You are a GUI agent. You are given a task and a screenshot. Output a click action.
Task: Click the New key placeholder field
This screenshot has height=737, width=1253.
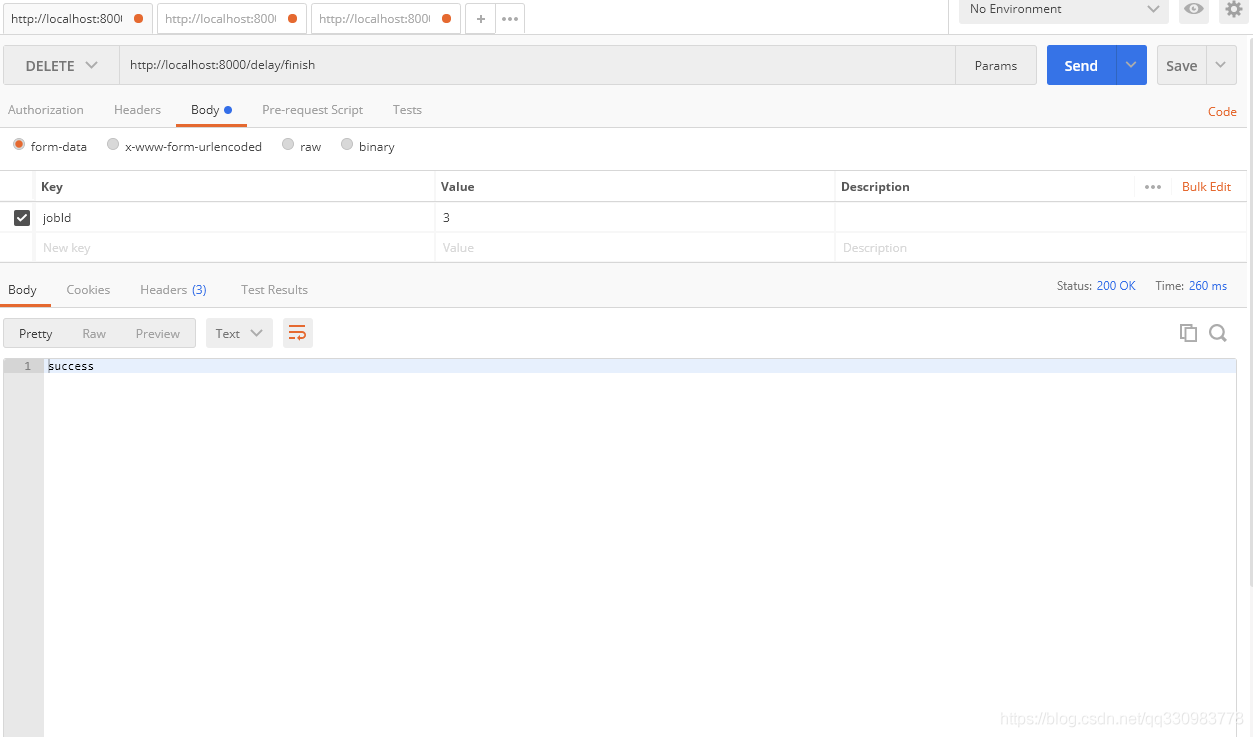236,247
